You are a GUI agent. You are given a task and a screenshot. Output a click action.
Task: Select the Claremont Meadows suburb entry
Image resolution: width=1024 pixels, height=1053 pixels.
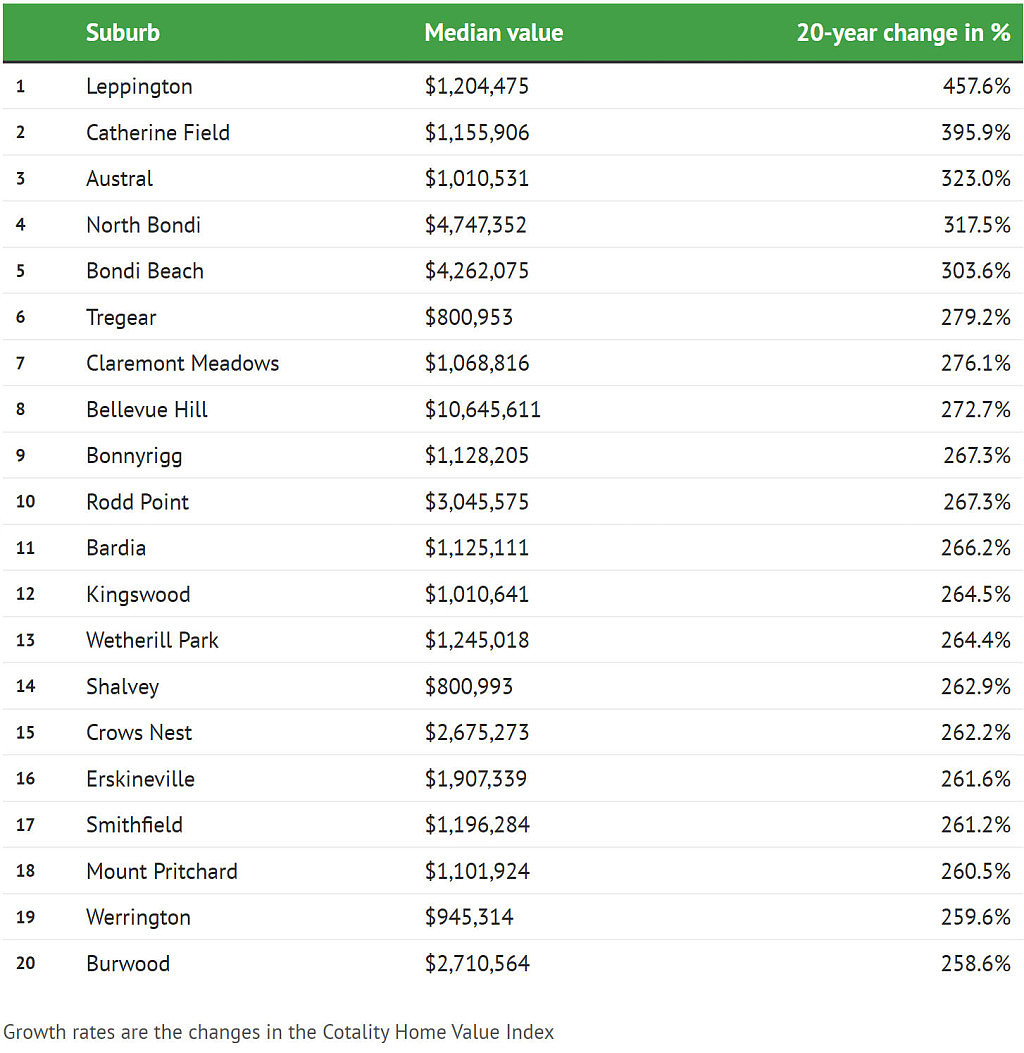point(183,363)
